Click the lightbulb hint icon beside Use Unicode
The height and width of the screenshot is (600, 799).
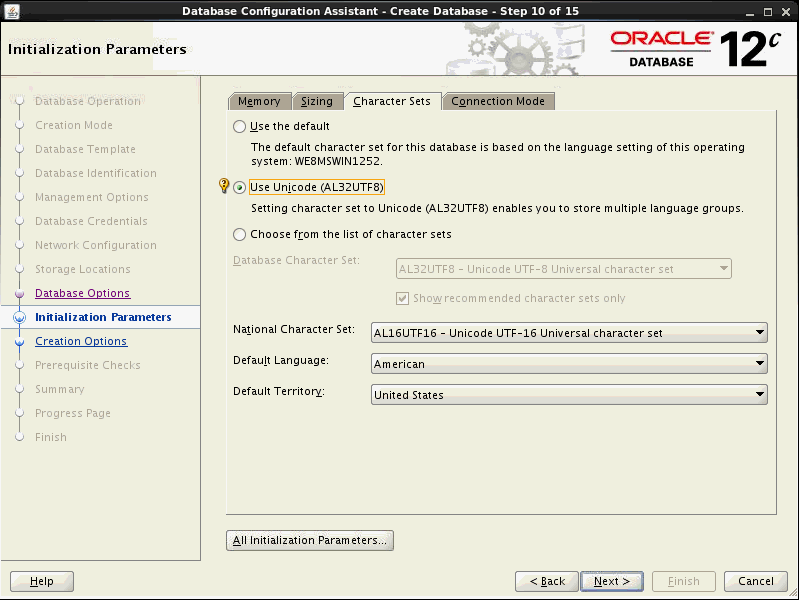click(223, 185)
